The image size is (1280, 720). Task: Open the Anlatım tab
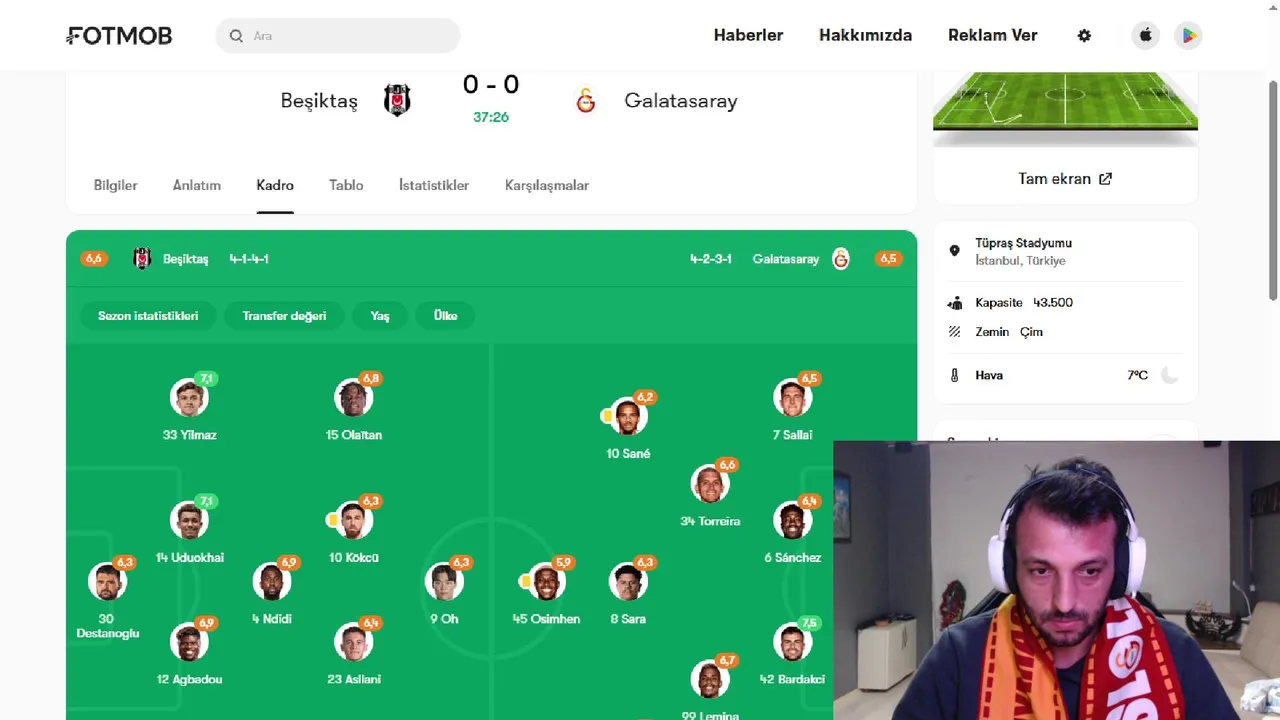[x=197, y=185]
